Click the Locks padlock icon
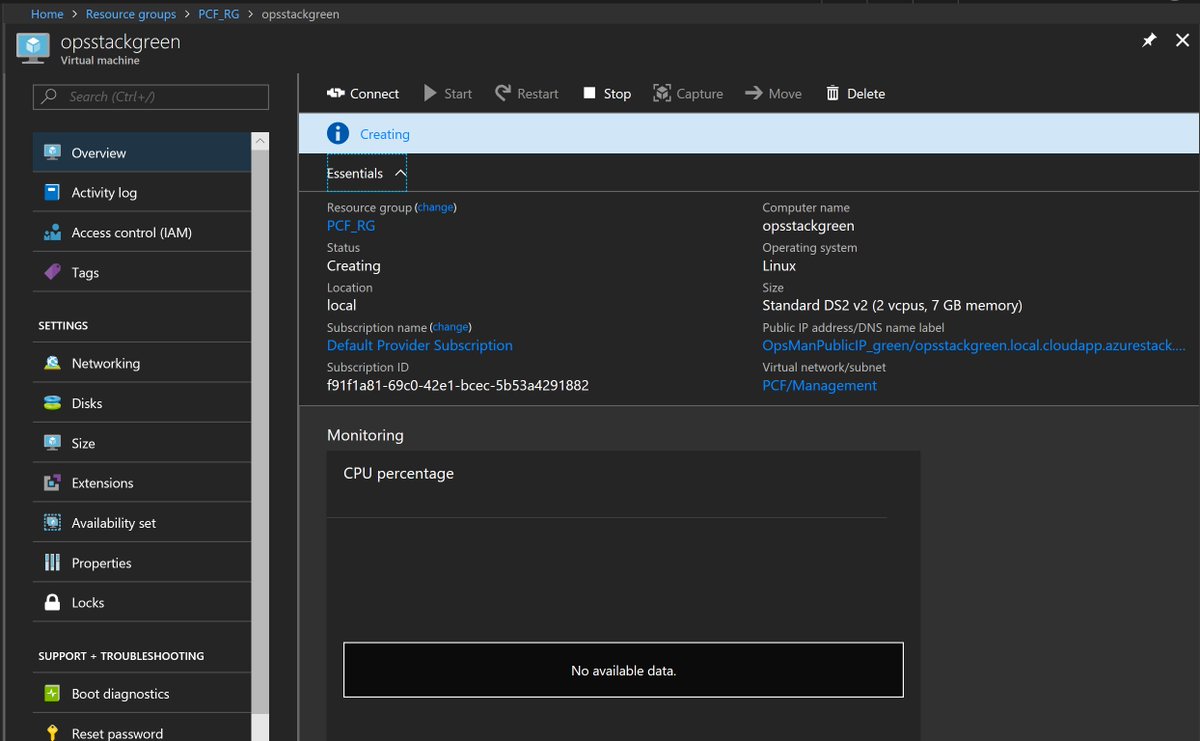 click(x=52, y=603)
